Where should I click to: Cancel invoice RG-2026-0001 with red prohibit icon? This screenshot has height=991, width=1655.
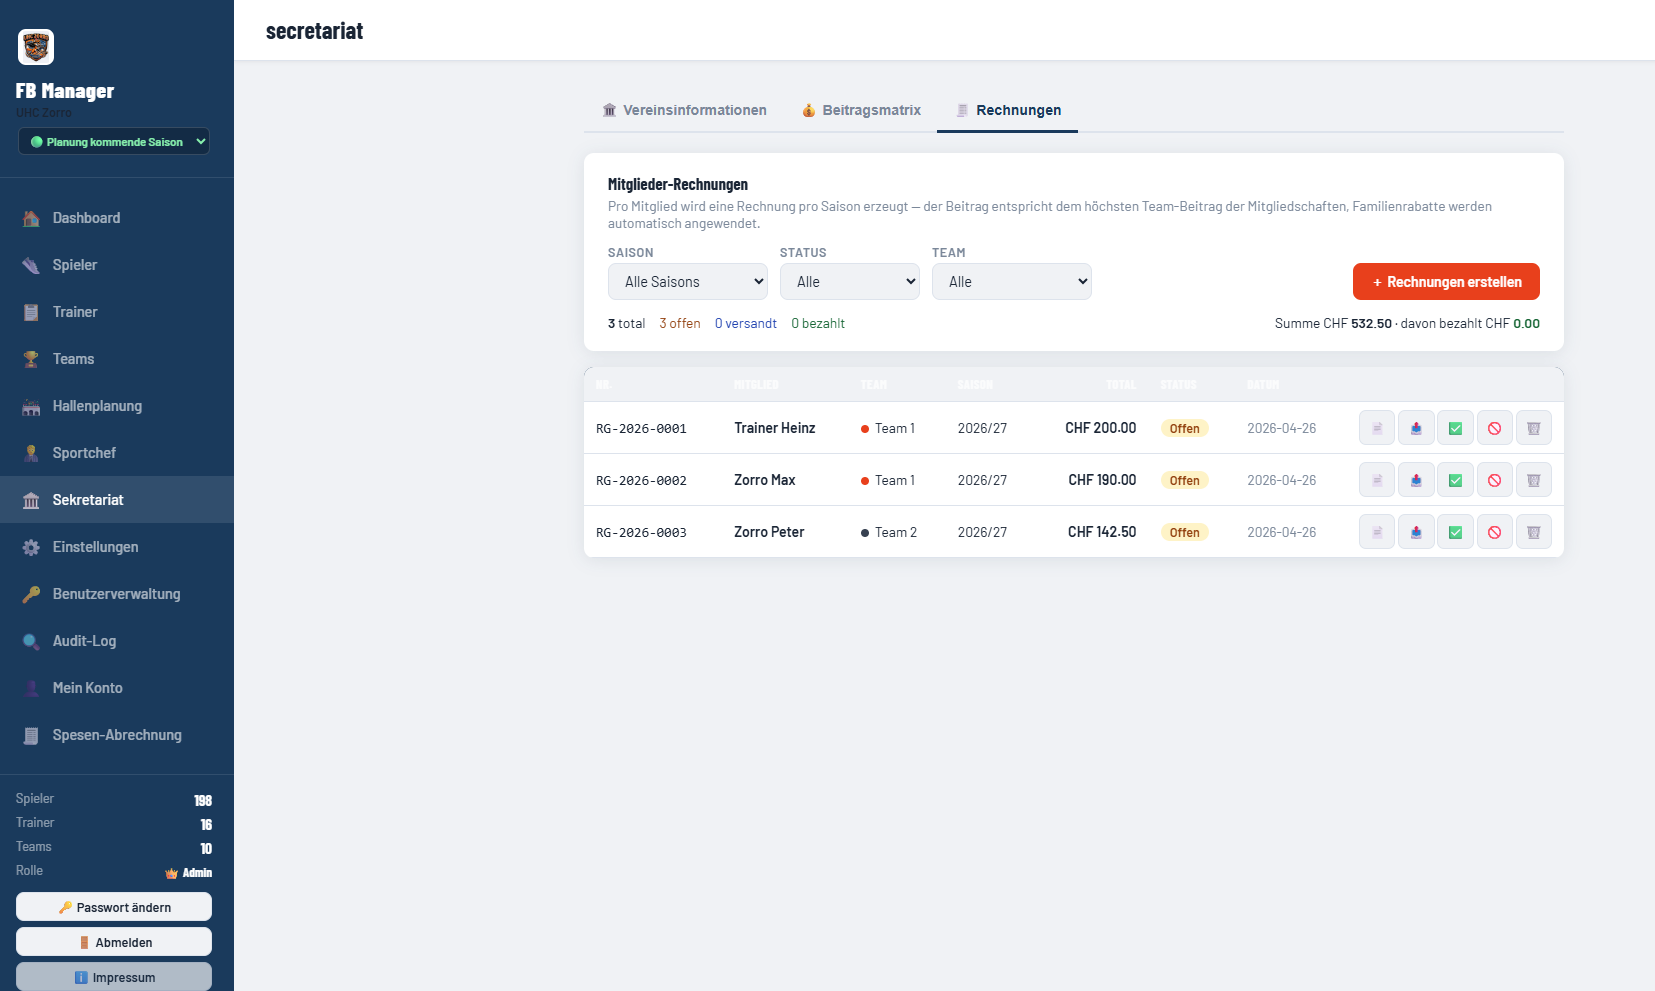click(1494, 428)
